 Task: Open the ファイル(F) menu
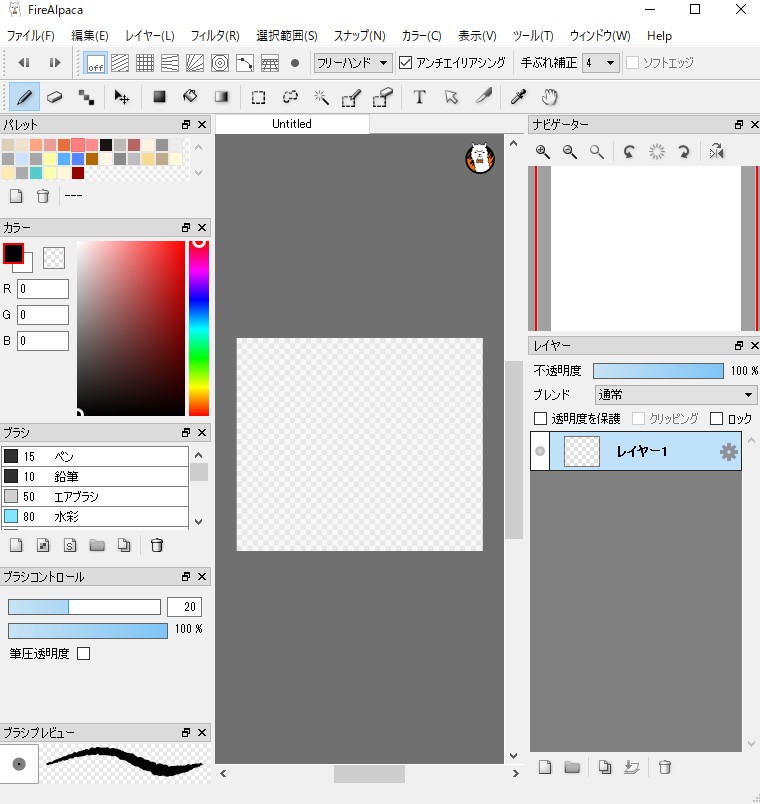point(30,36)
